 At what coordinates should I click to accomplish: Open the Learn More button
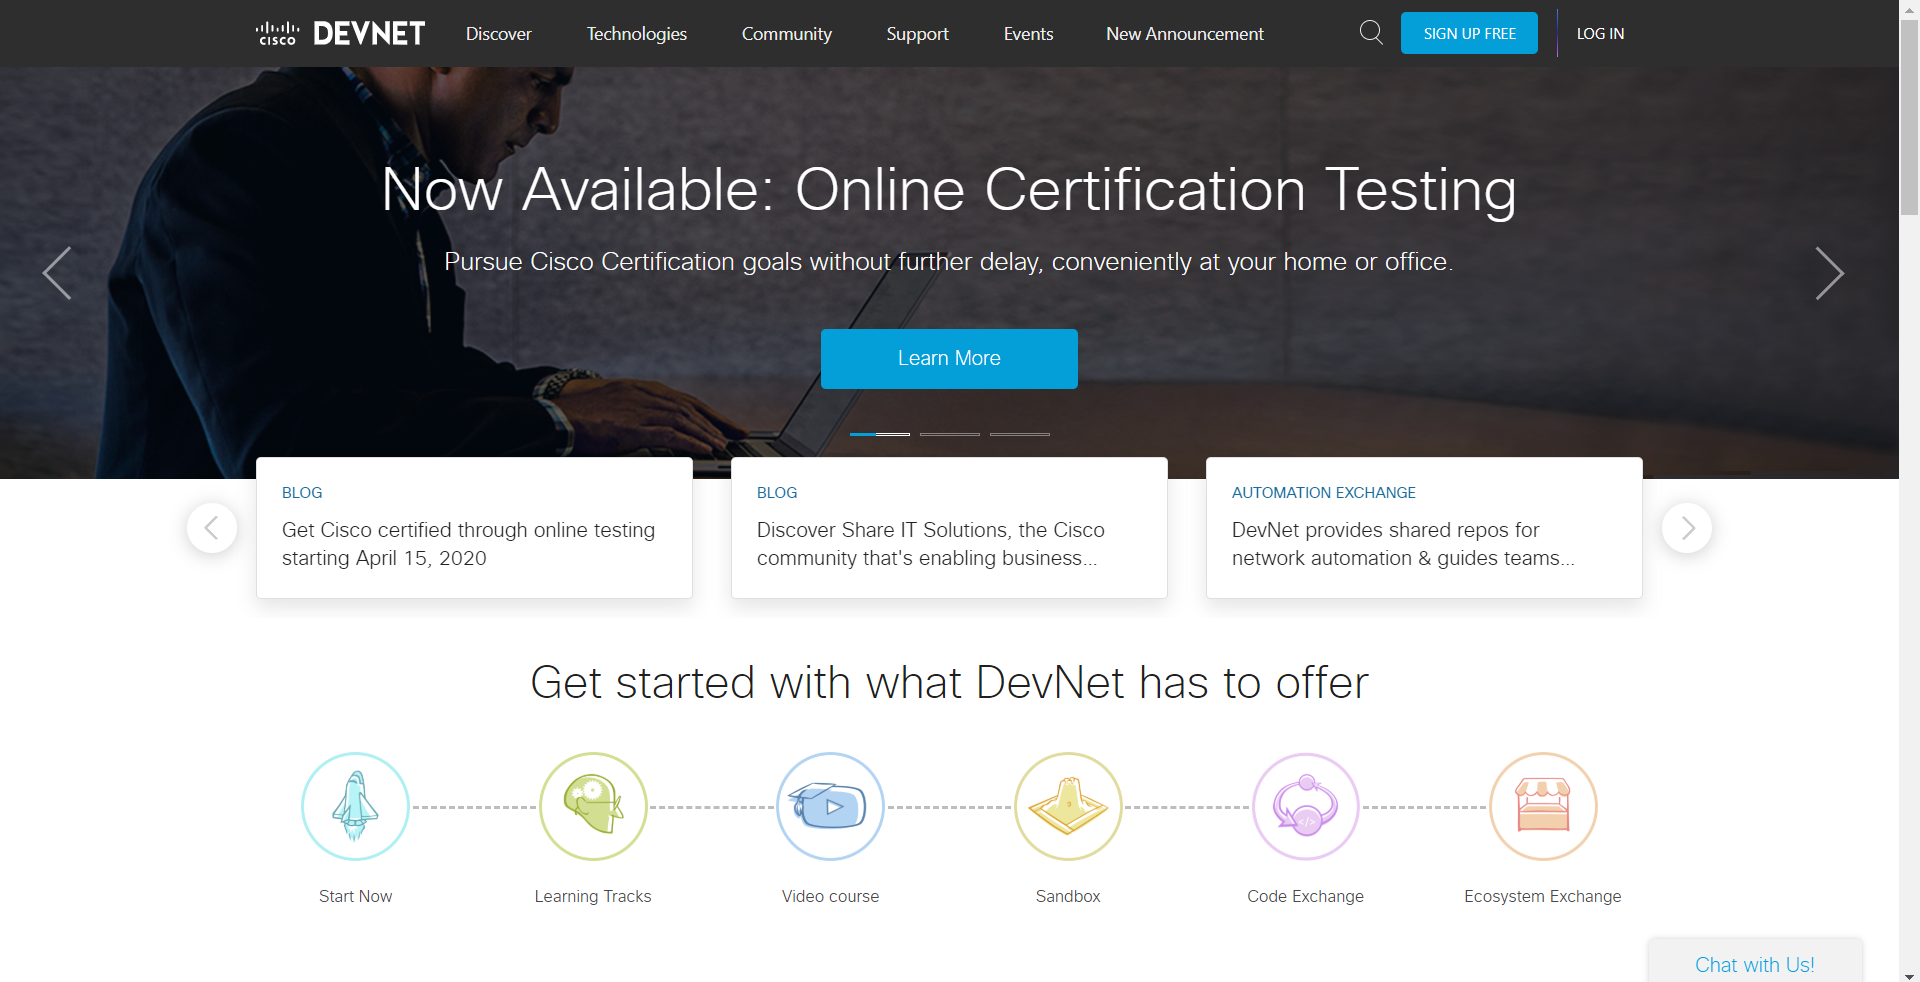click(x=949, y=358)
